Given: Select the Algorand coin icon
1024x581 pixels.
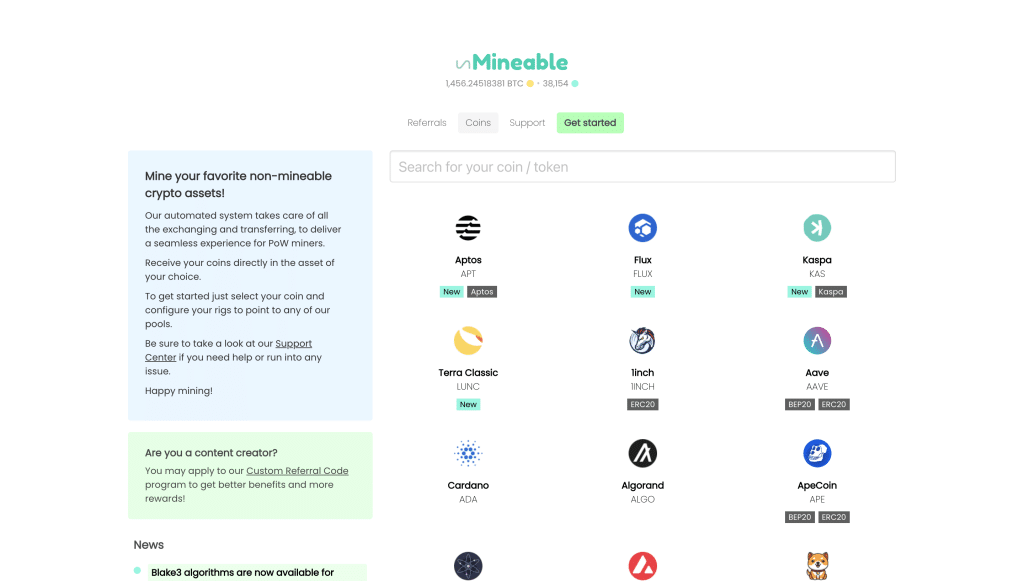Looking at the screenshot, I should click(643, 453).
